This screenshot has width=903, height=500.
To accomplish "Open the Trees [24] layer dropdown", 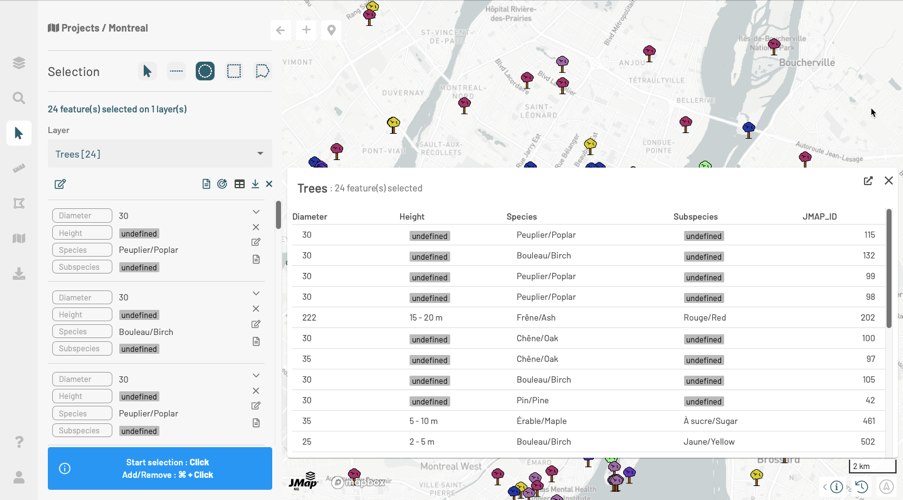I will (x=159, y=154).
